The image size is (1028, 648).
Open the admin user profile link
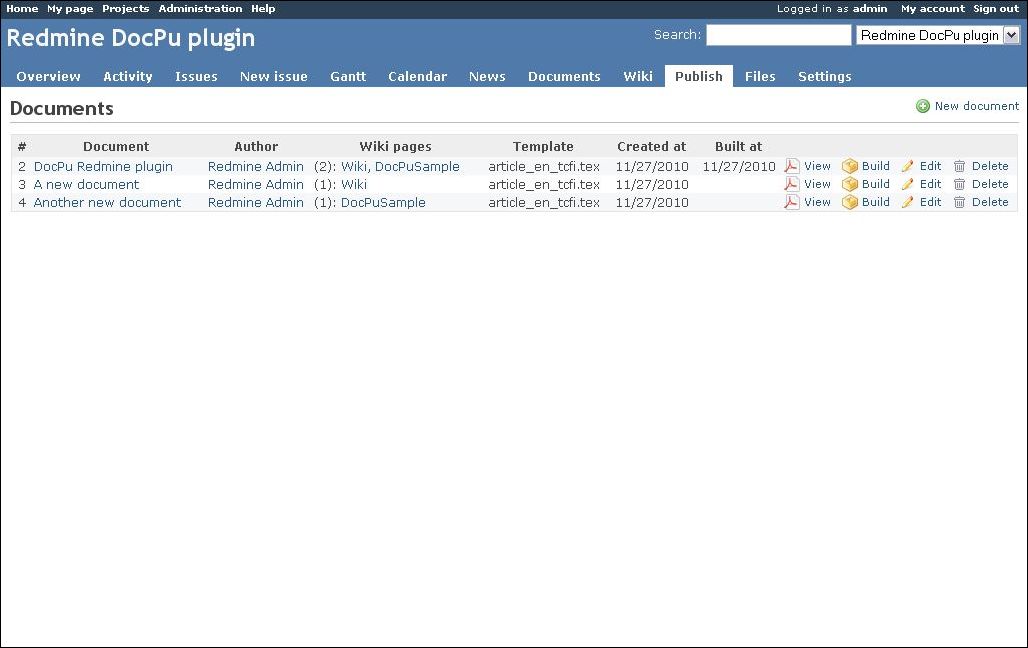click(x=870, y=9)
